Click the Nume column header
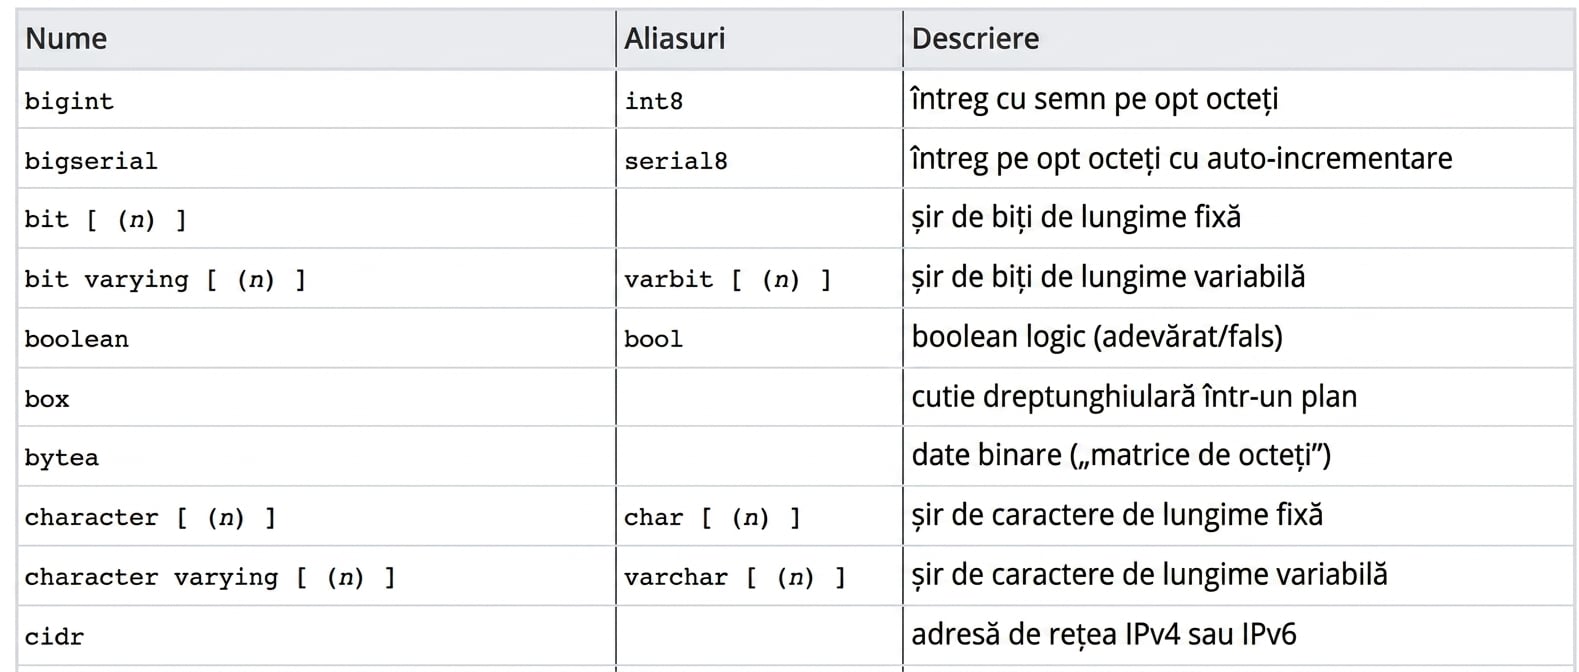Screen dimensions: 1579x672 point(316,39)
